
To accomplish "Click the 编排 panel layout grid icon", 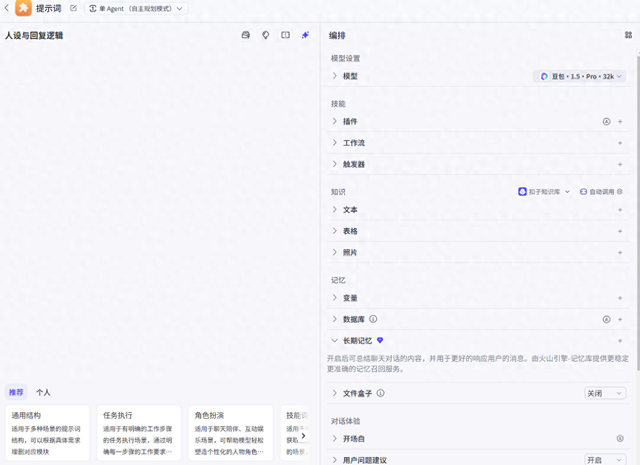I will pyautogui.click(x=629, y=35).
